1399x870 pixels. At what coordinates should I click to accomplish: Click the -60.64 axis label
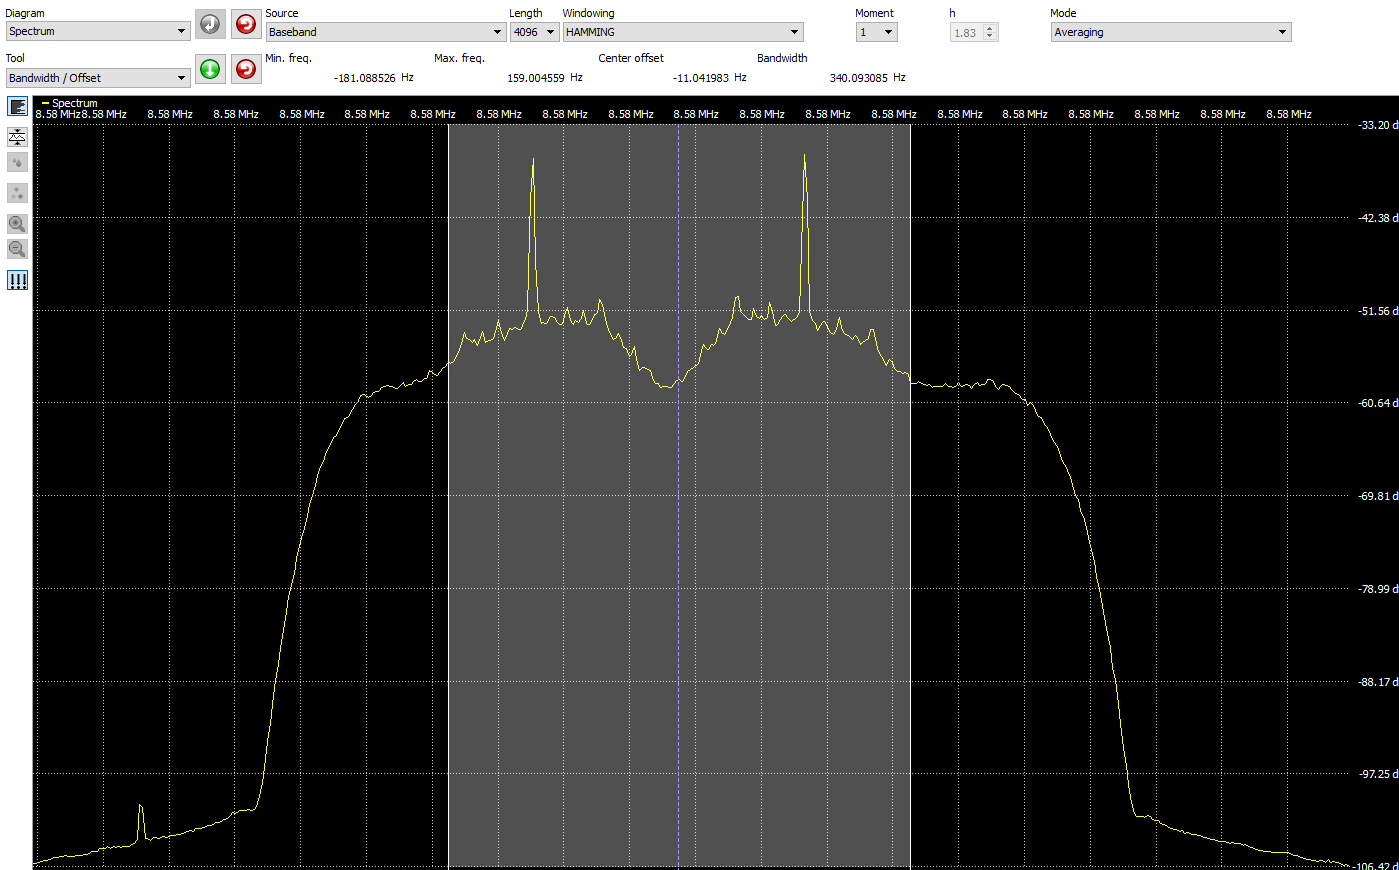pyautogui.click(x=1378, y=403)
